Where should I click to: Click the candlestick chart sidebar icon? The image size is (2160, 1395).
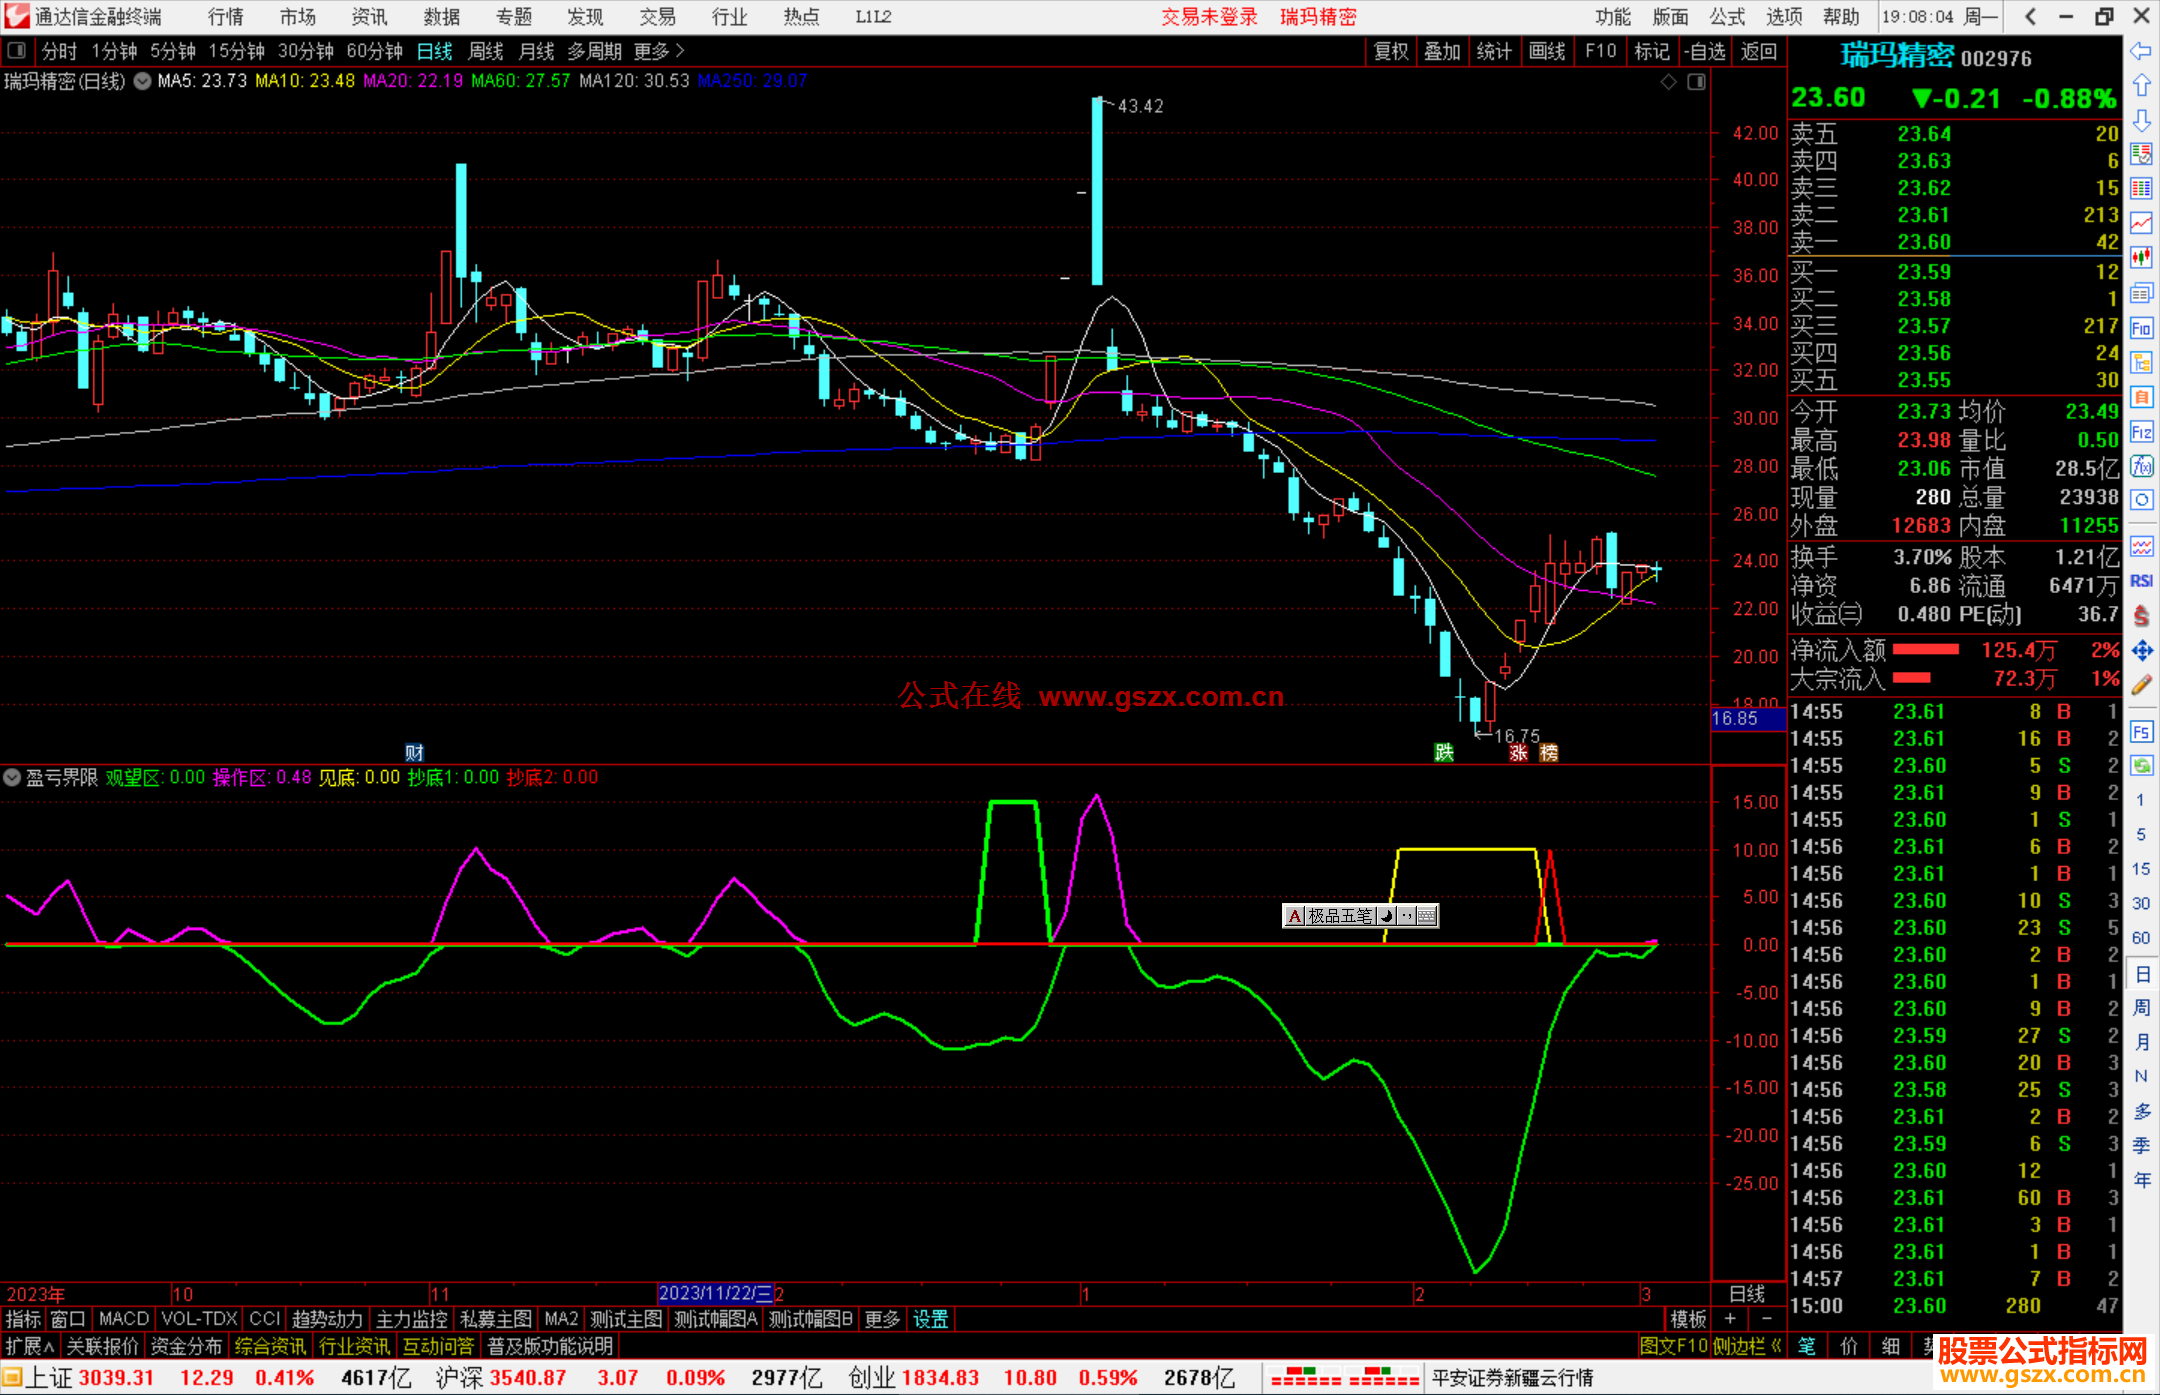coord(2141,257)
